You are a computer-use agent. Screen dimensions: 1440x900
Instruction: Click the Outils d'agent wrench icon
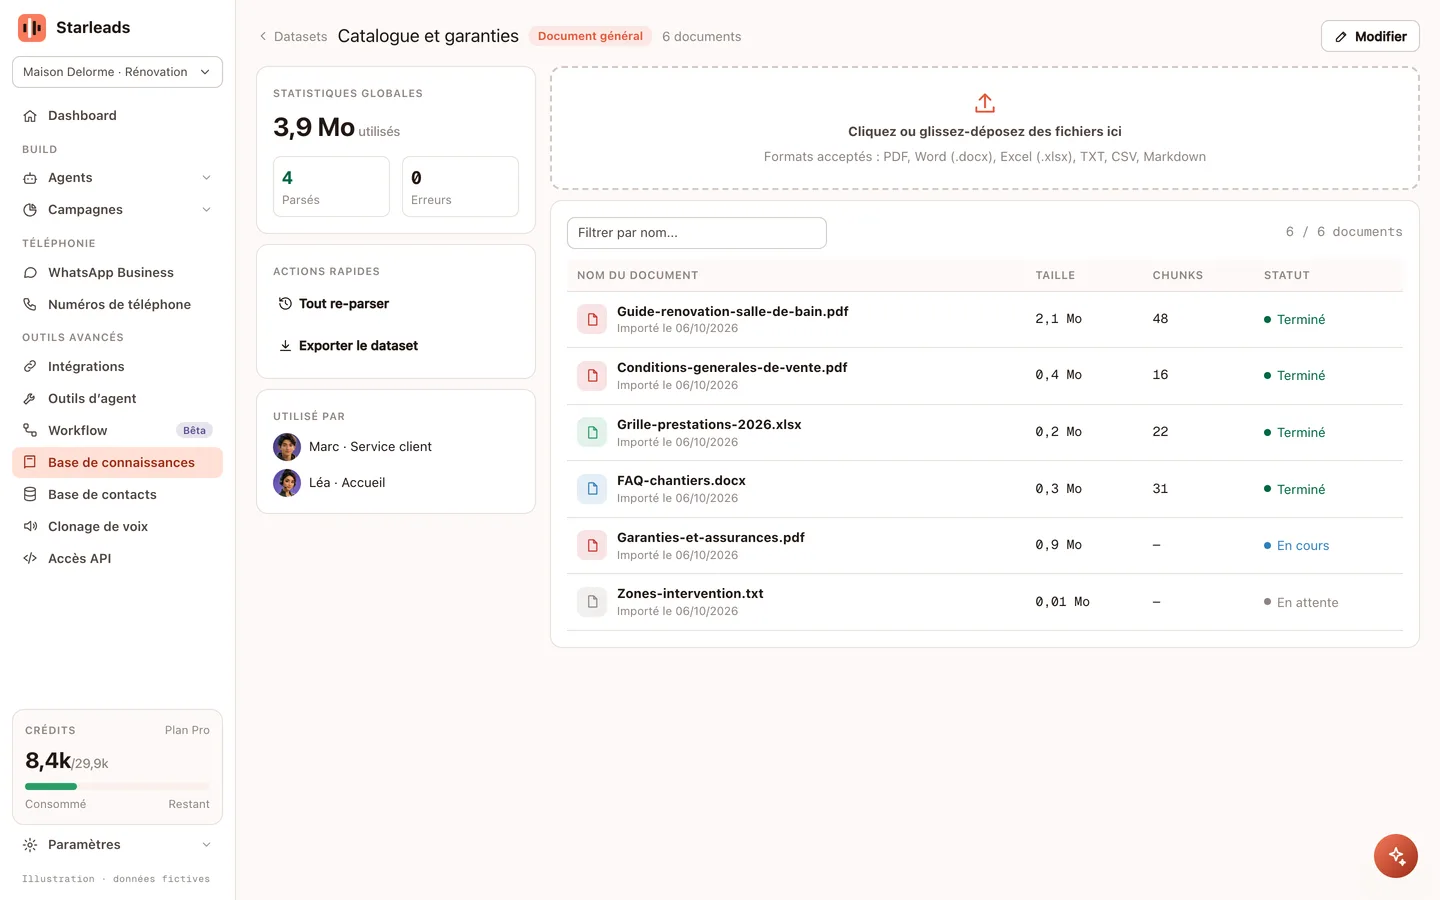(x=30, y=399)
